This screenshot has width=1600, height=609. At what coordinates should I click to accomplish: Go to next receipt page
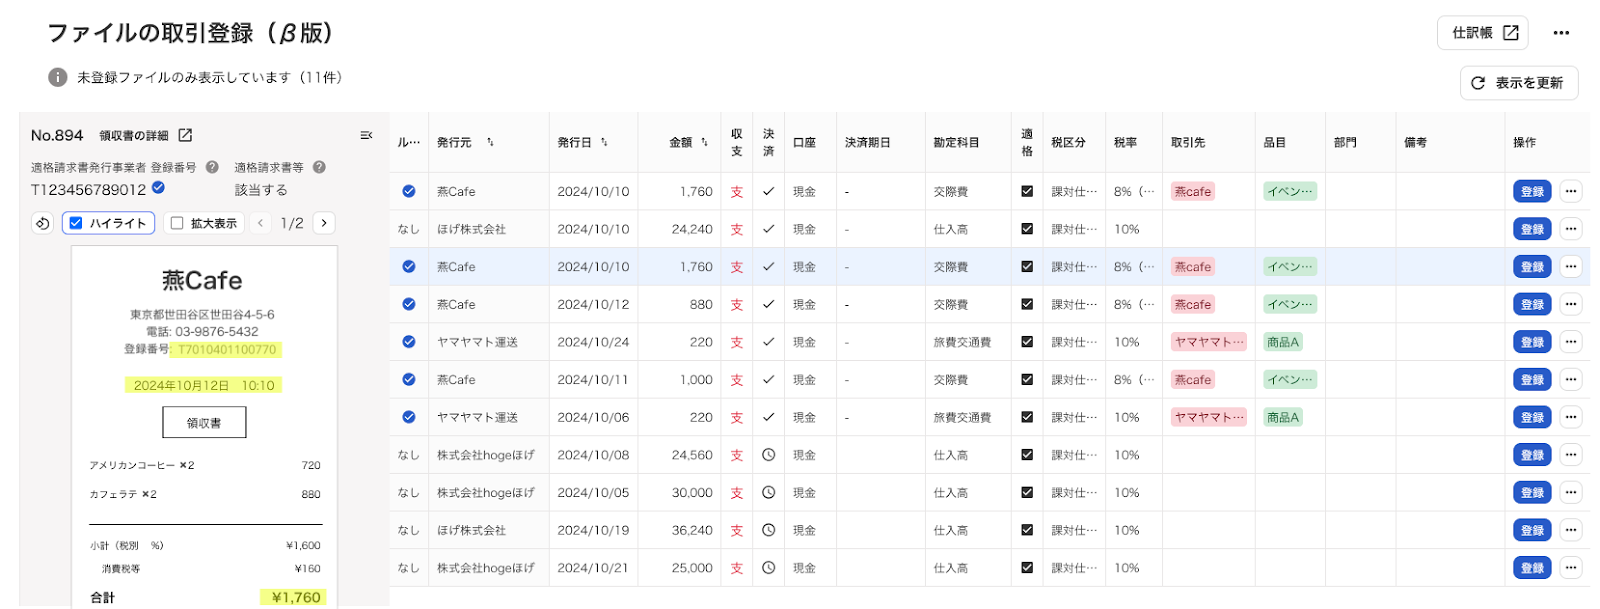(x=324, y=223)
